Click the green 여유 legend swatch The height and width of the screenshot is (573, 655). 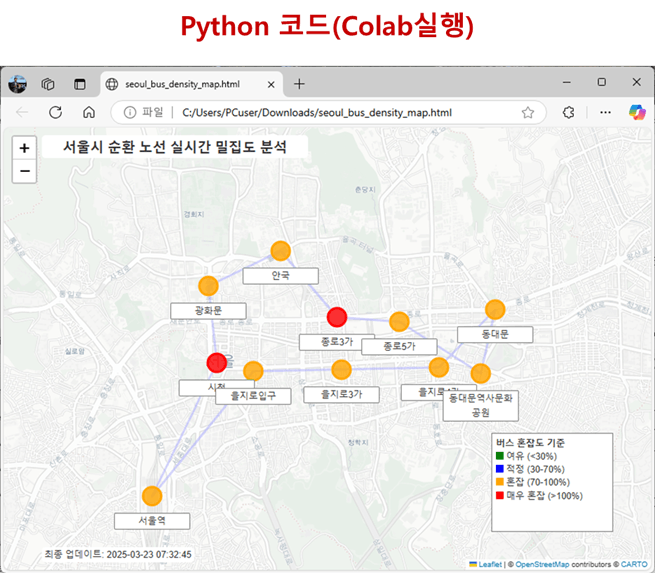point(500,456)
